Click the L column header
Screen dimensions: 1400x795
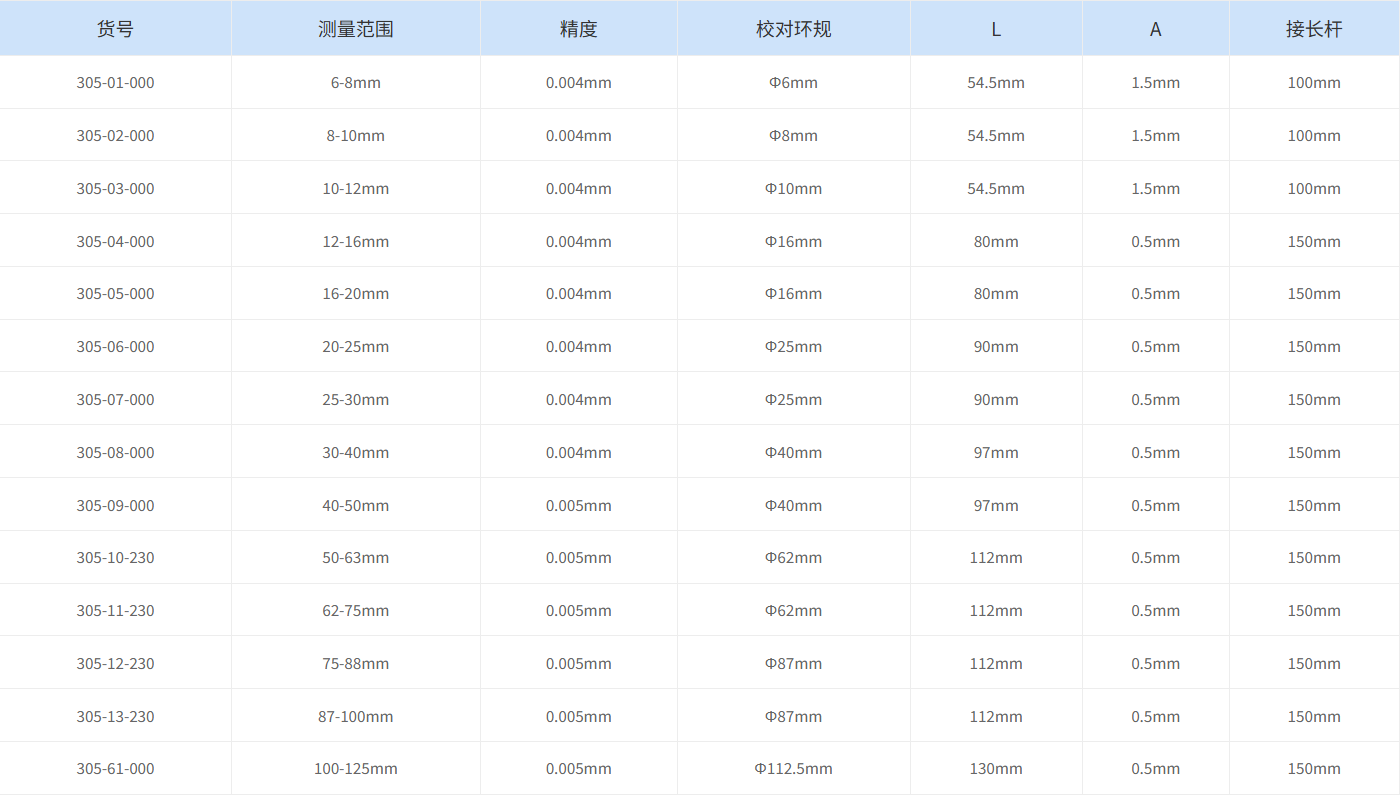tap(995, 28)
